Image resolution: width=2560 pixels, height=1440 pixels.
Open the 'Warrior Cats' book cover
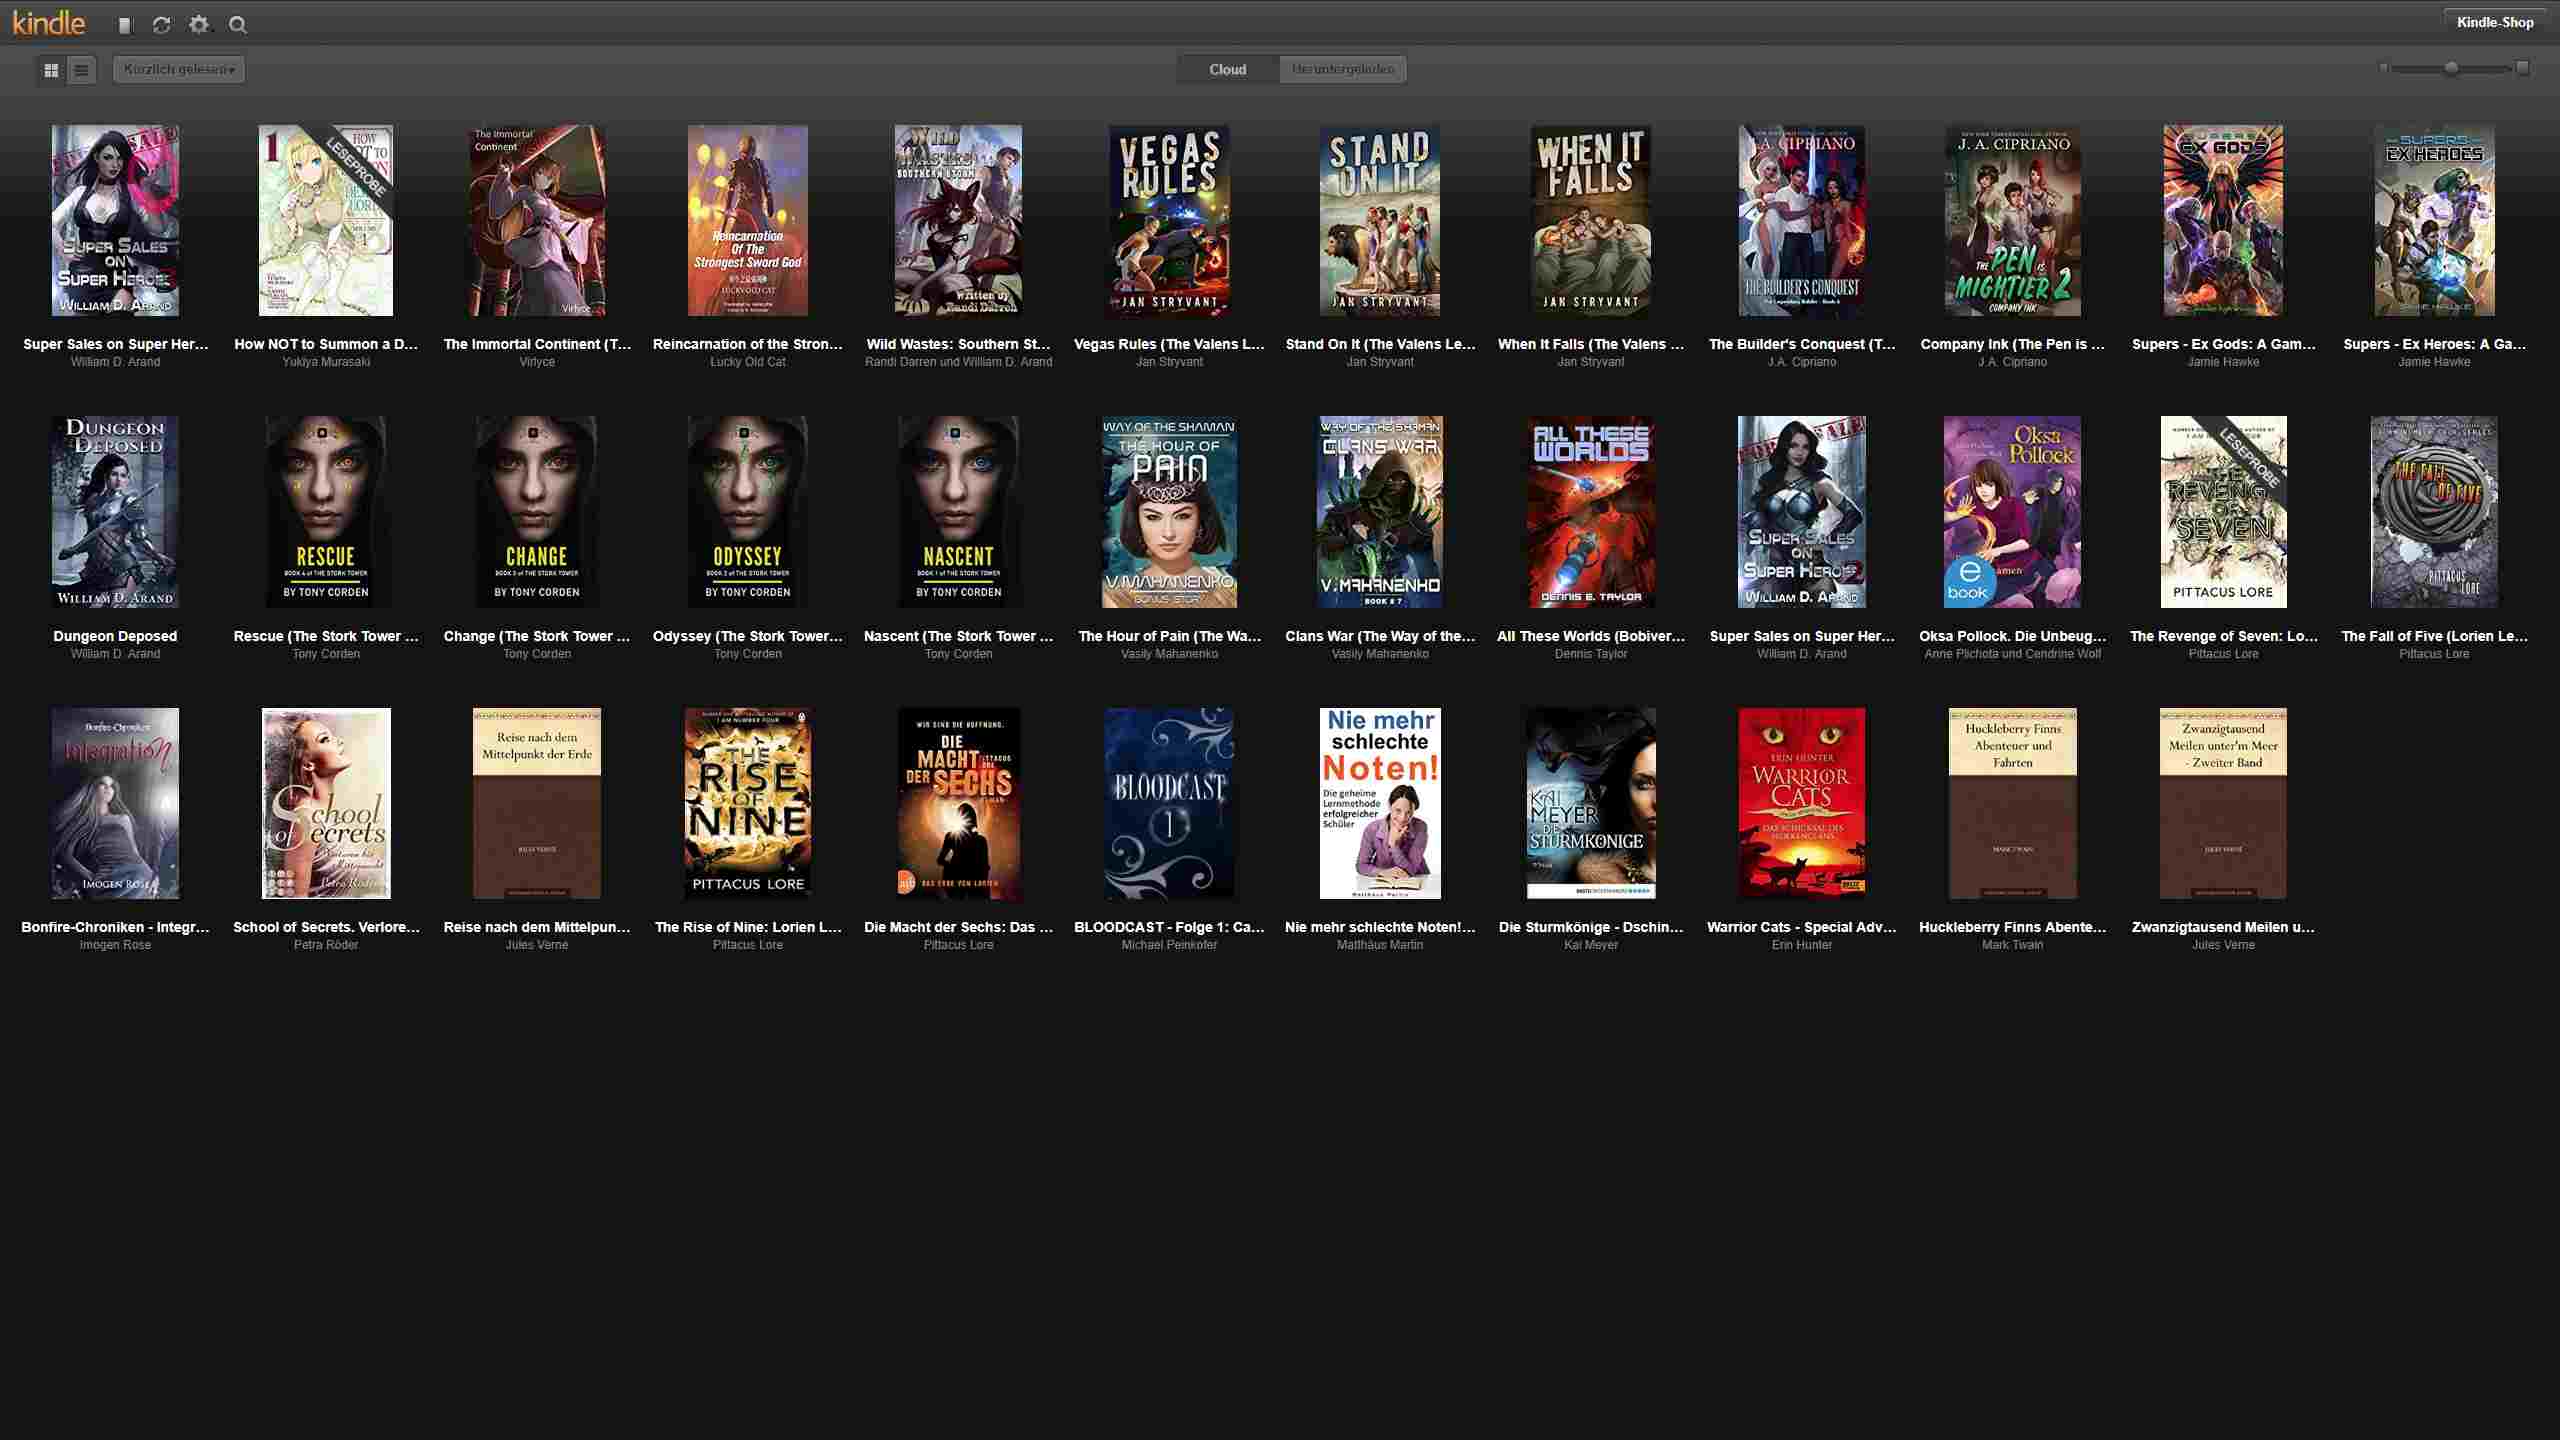click(x=1802, y=803)
